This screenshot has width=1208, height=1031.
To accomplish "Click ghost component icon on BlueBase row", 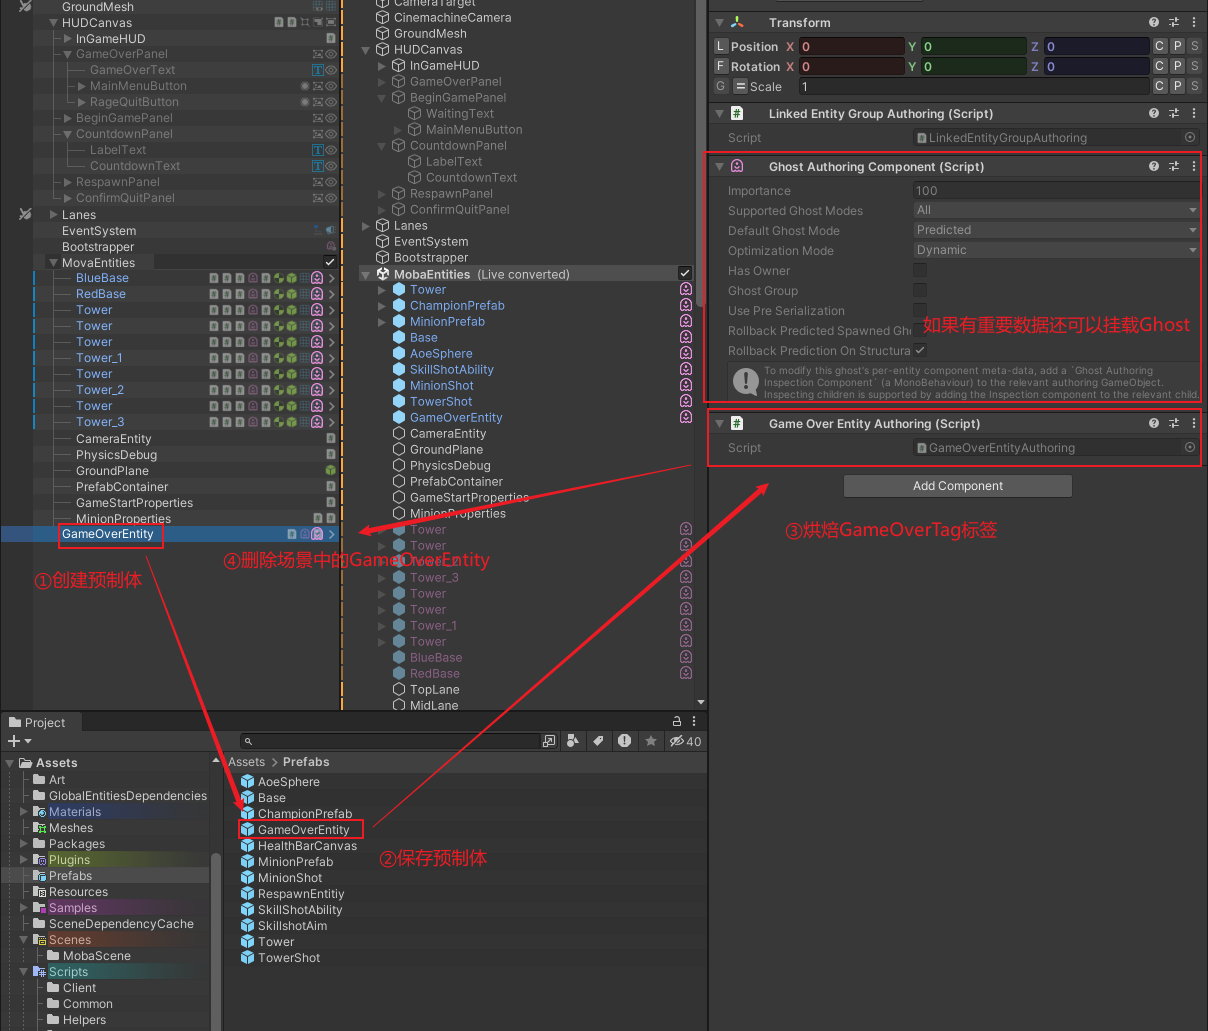I will click(317, 278).
